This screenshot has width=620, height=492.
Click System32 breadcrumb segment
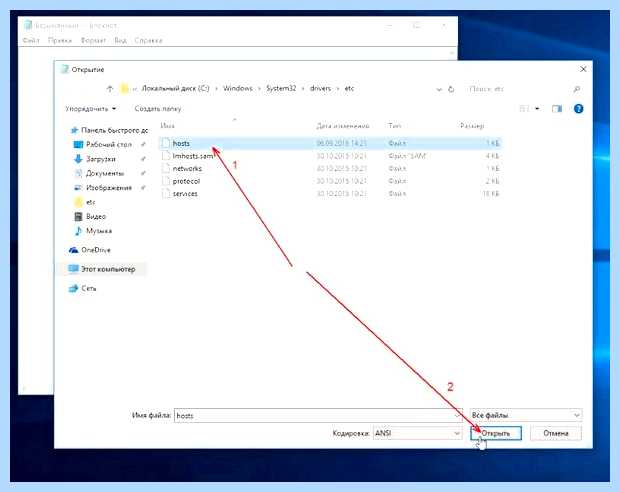click(281, 88)
